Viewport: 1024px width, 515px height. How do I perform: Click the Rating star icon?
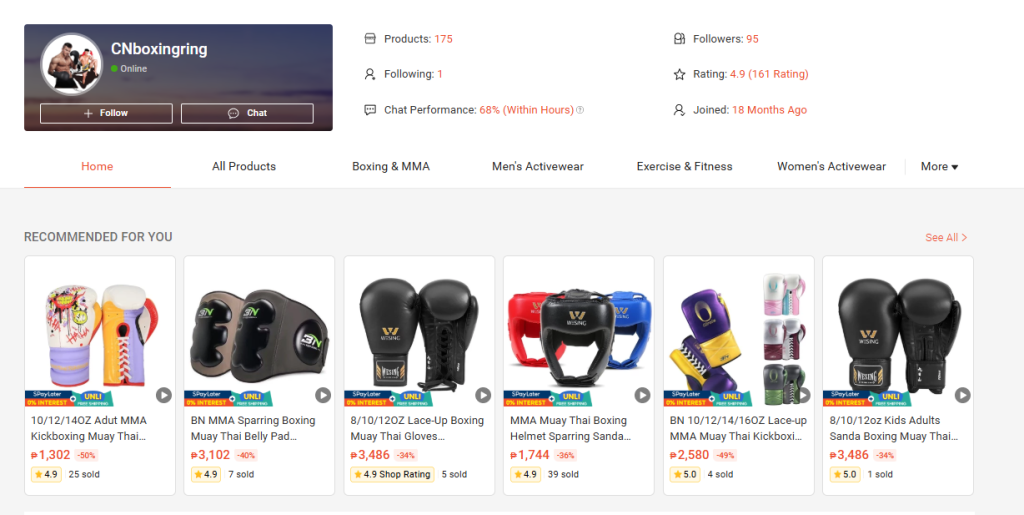679,74
